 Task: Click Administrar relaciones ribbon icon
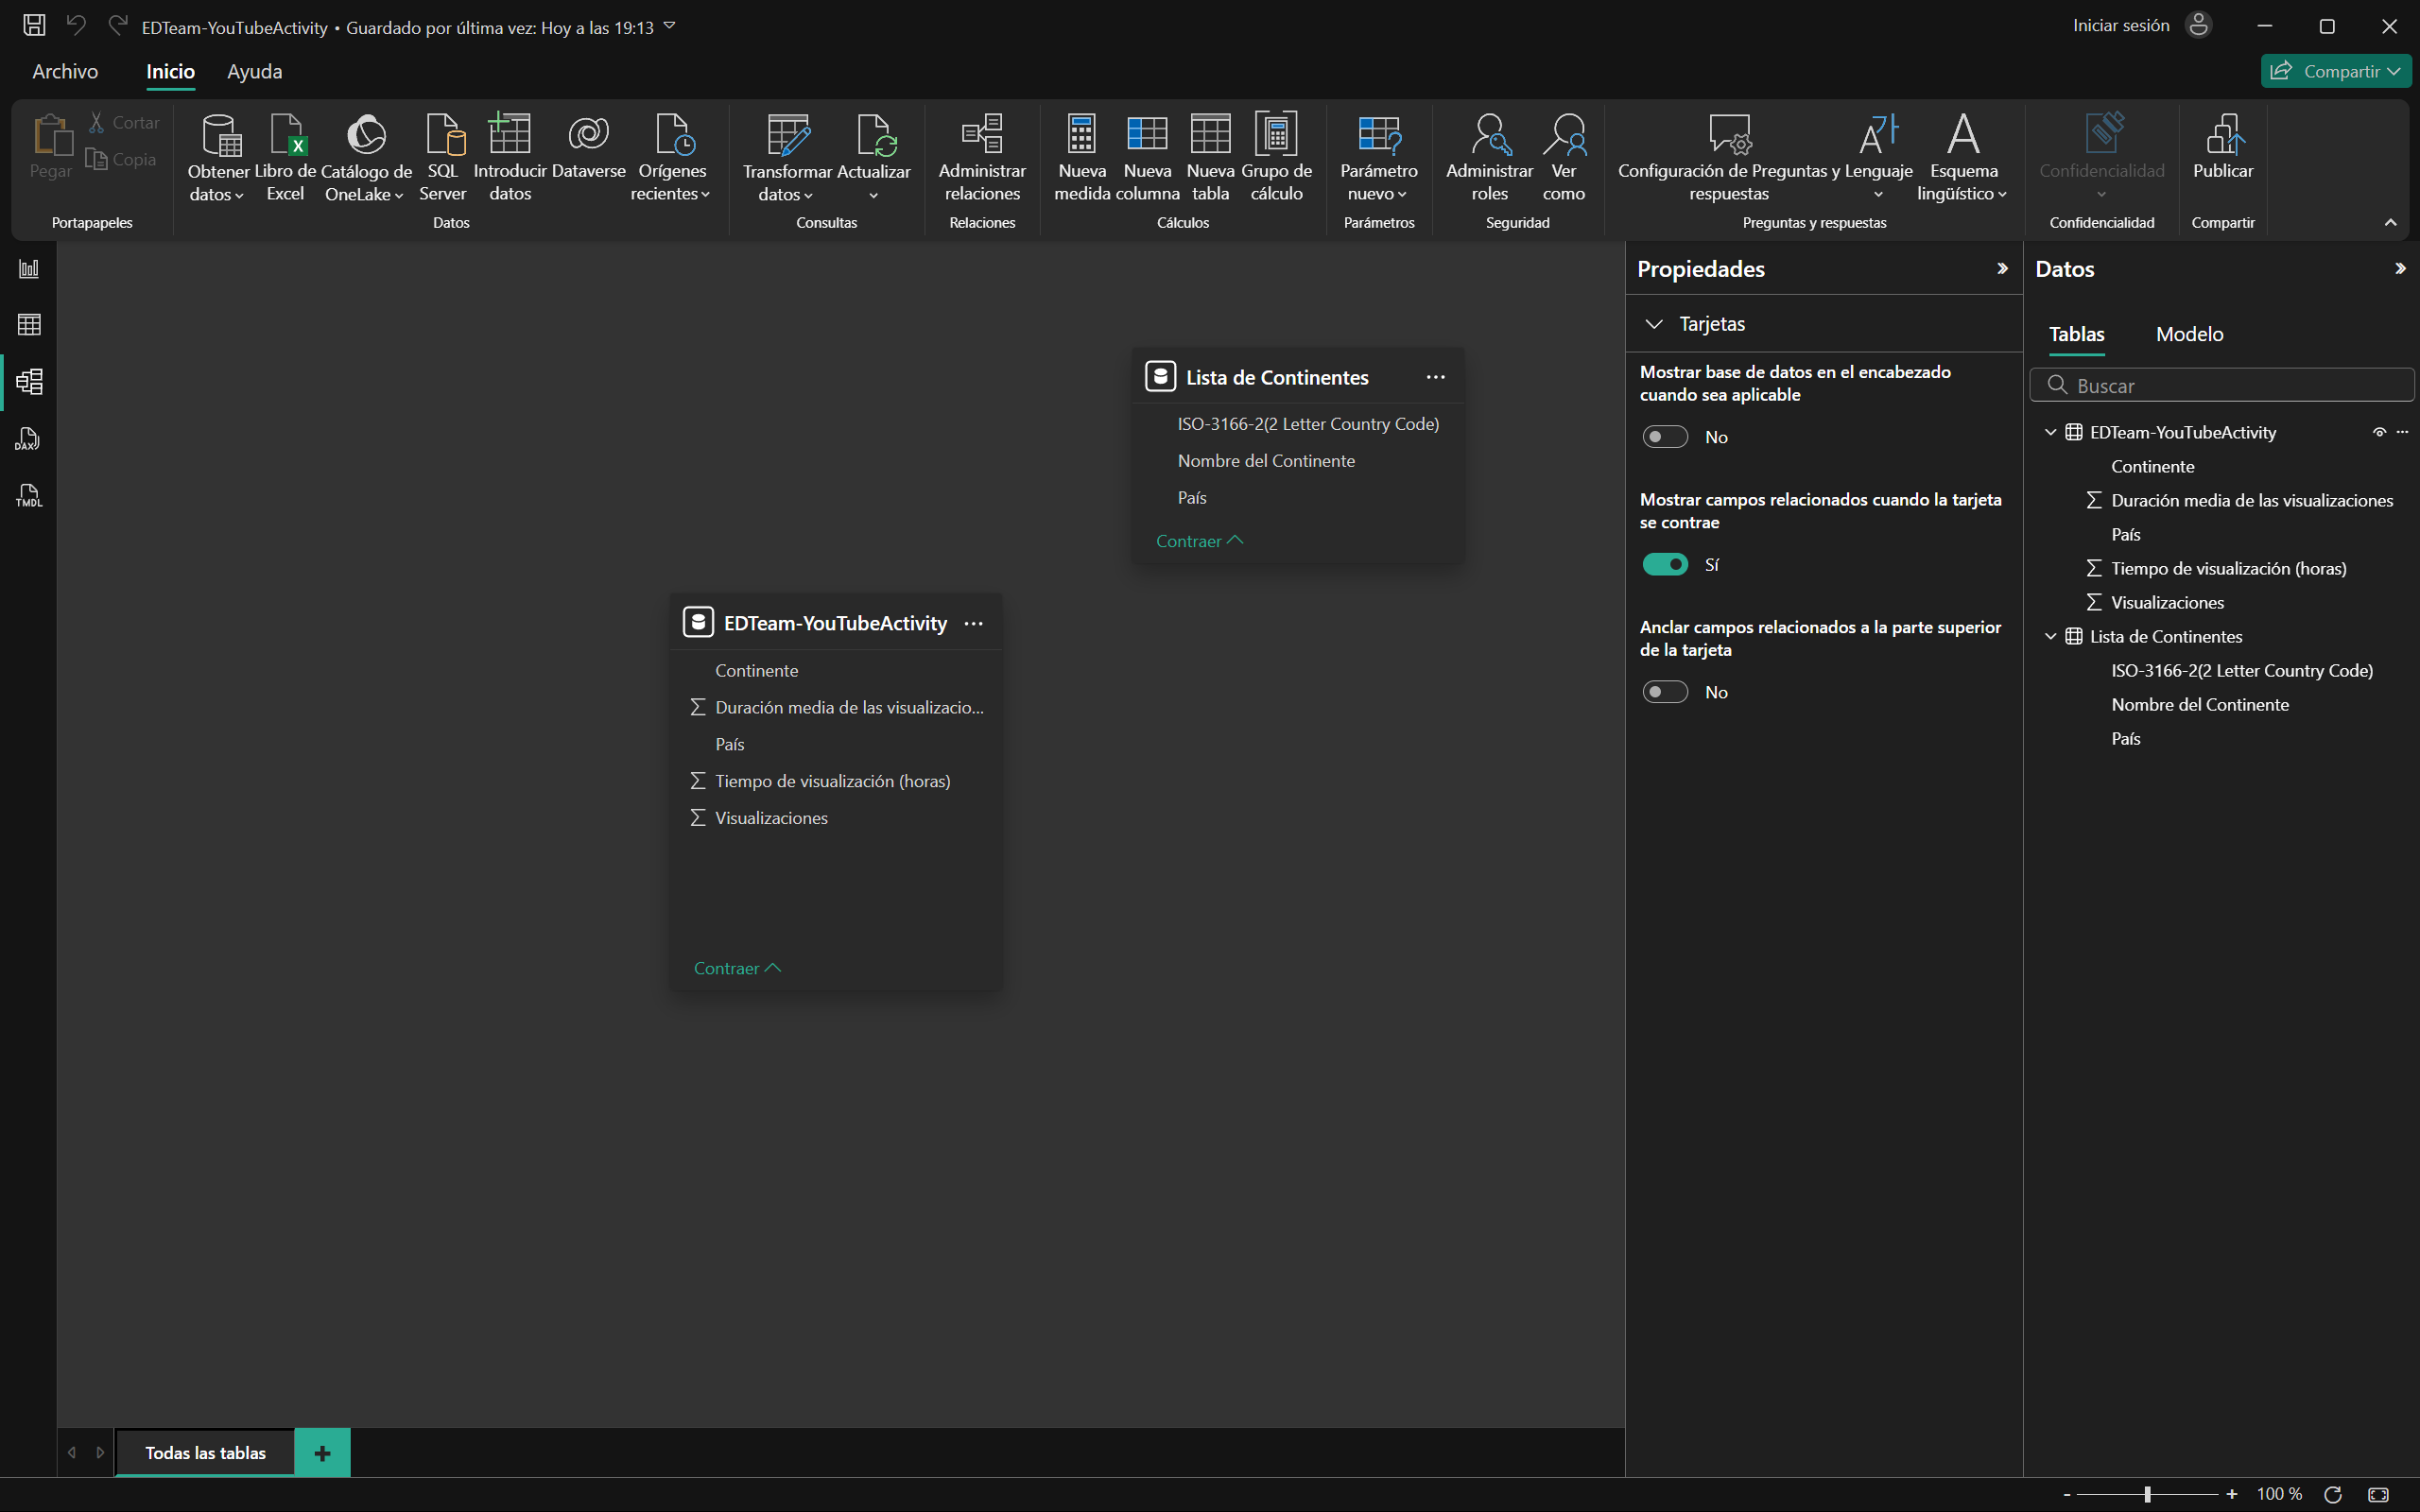point(981,157)
